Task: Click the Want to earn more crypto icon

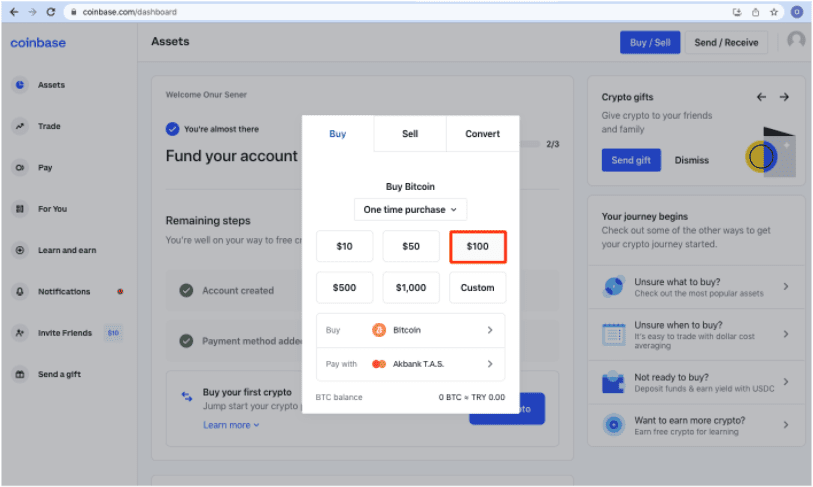Action: point(613,425)
